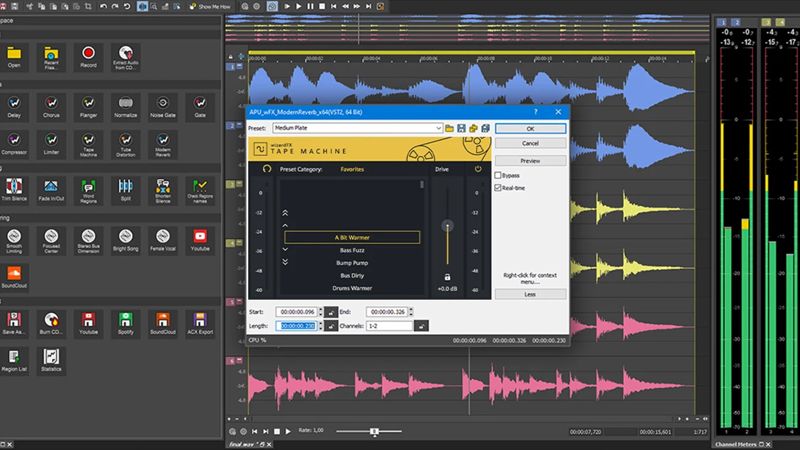Open the Favorites preset category selector

(x=352, y=169)
